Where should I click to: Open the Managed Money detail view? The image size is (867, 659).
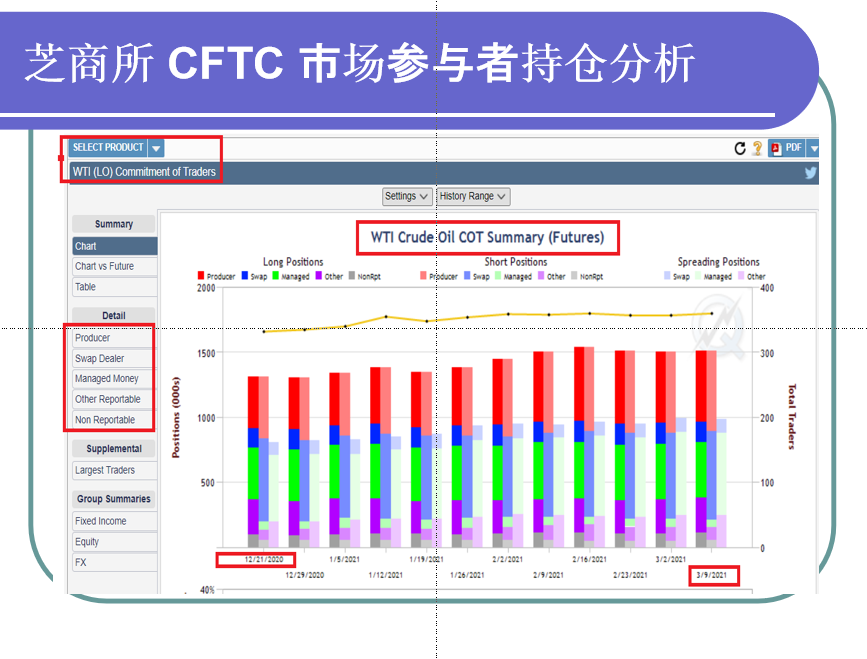(113, 379)
